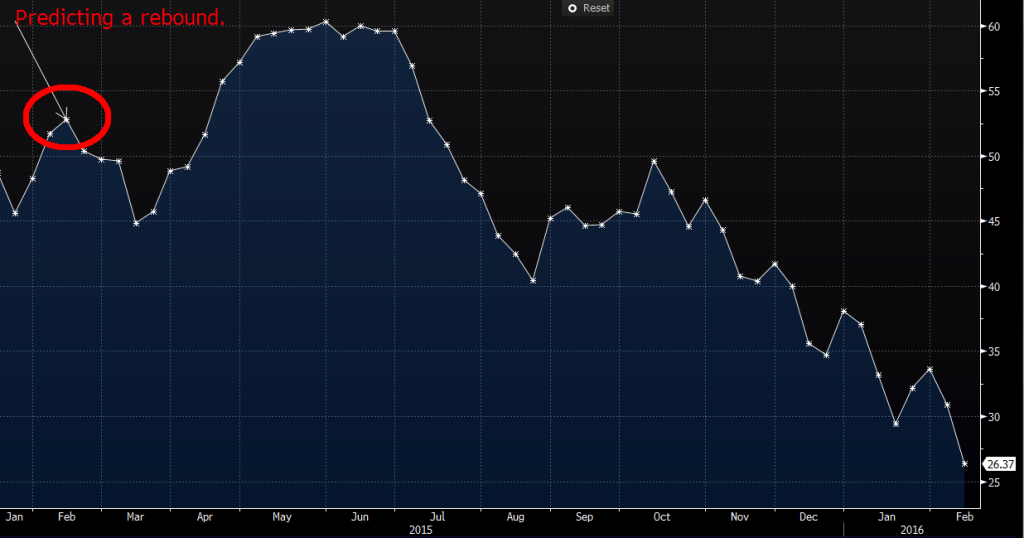Click the late January 2016 peak near 33.5
Image resolution: width=1024 pixels, height=538 pixels.
(930, 370)
